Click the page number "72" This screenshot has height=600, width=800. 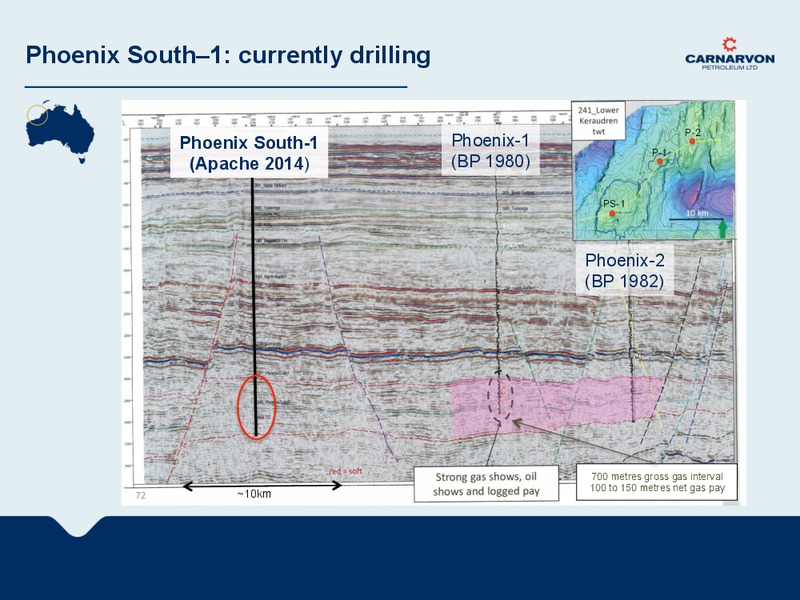pyautogui.click(x=141, y=495)
